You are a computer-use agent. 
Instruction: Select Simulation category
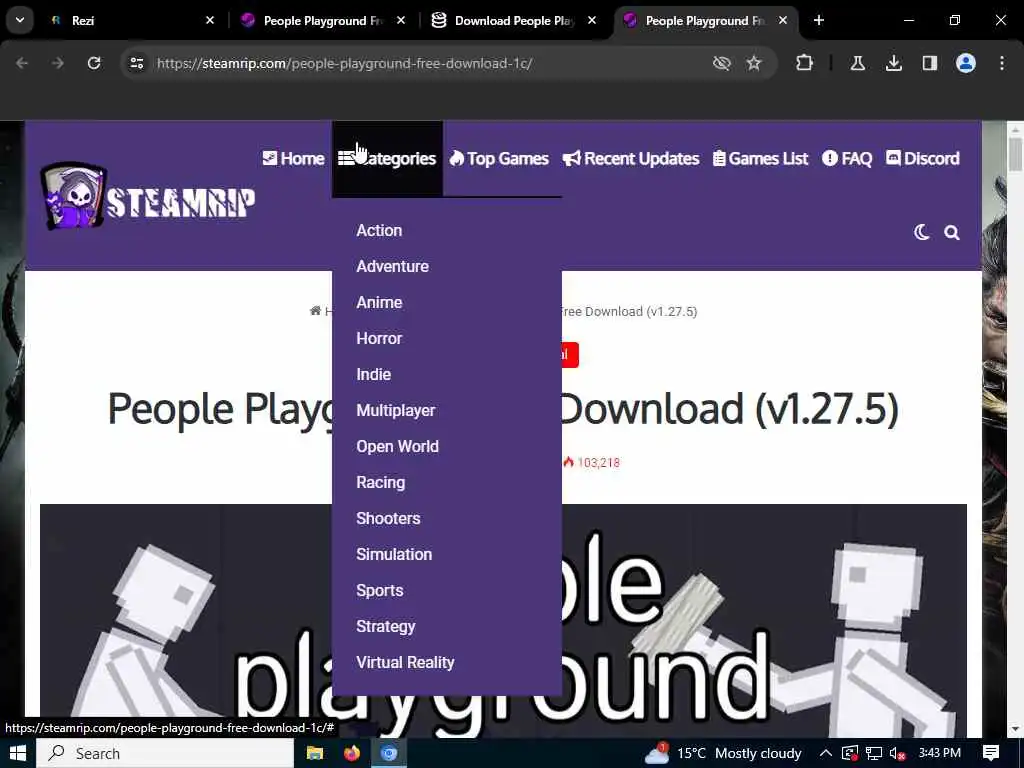point(394,554)
